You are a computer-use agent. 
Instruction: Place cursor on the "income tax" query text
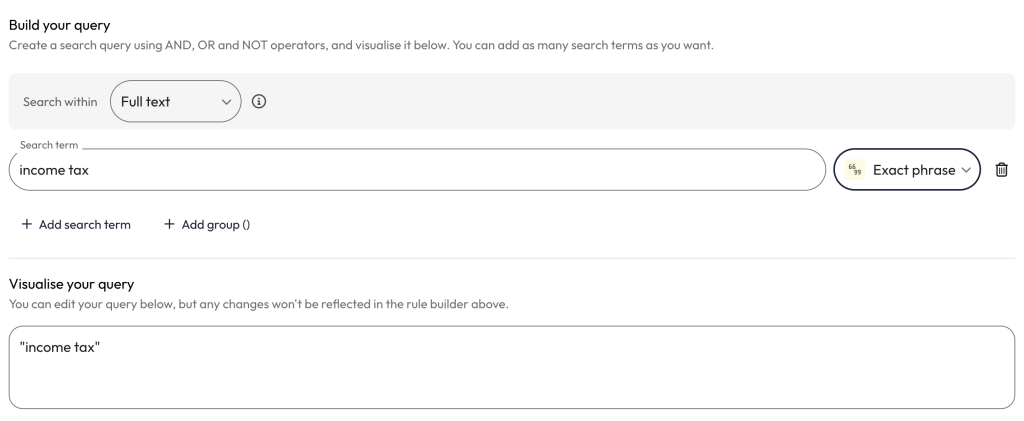click(60, 346)
